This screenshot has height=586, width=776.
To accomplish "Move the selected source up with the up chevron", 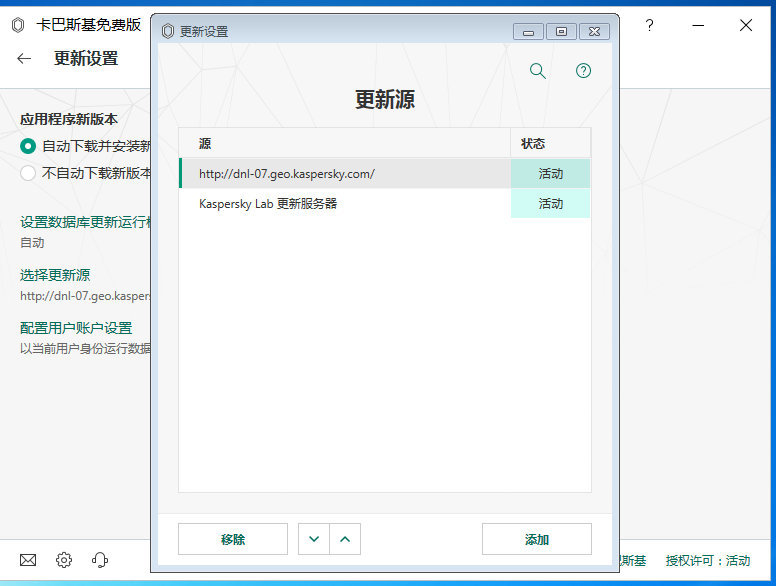I will (x=345, y=539).
